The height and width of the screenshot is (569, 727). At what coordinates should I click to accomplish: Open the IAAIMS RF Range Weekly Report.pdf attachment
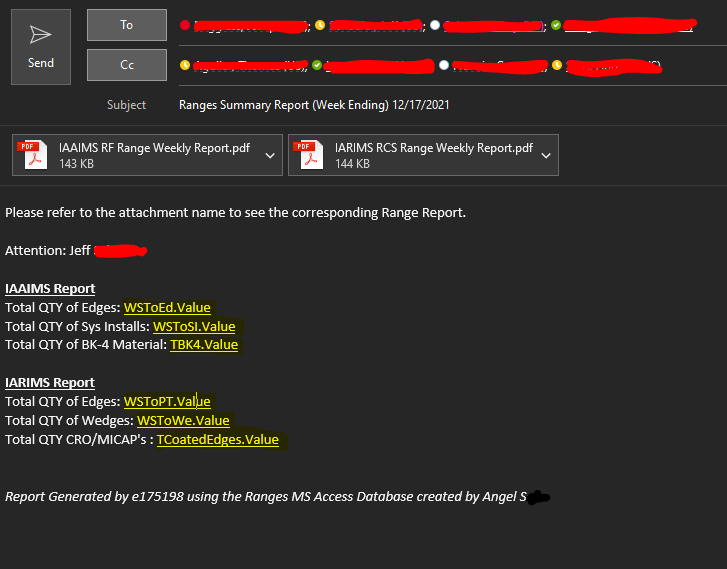coord(147,155)
